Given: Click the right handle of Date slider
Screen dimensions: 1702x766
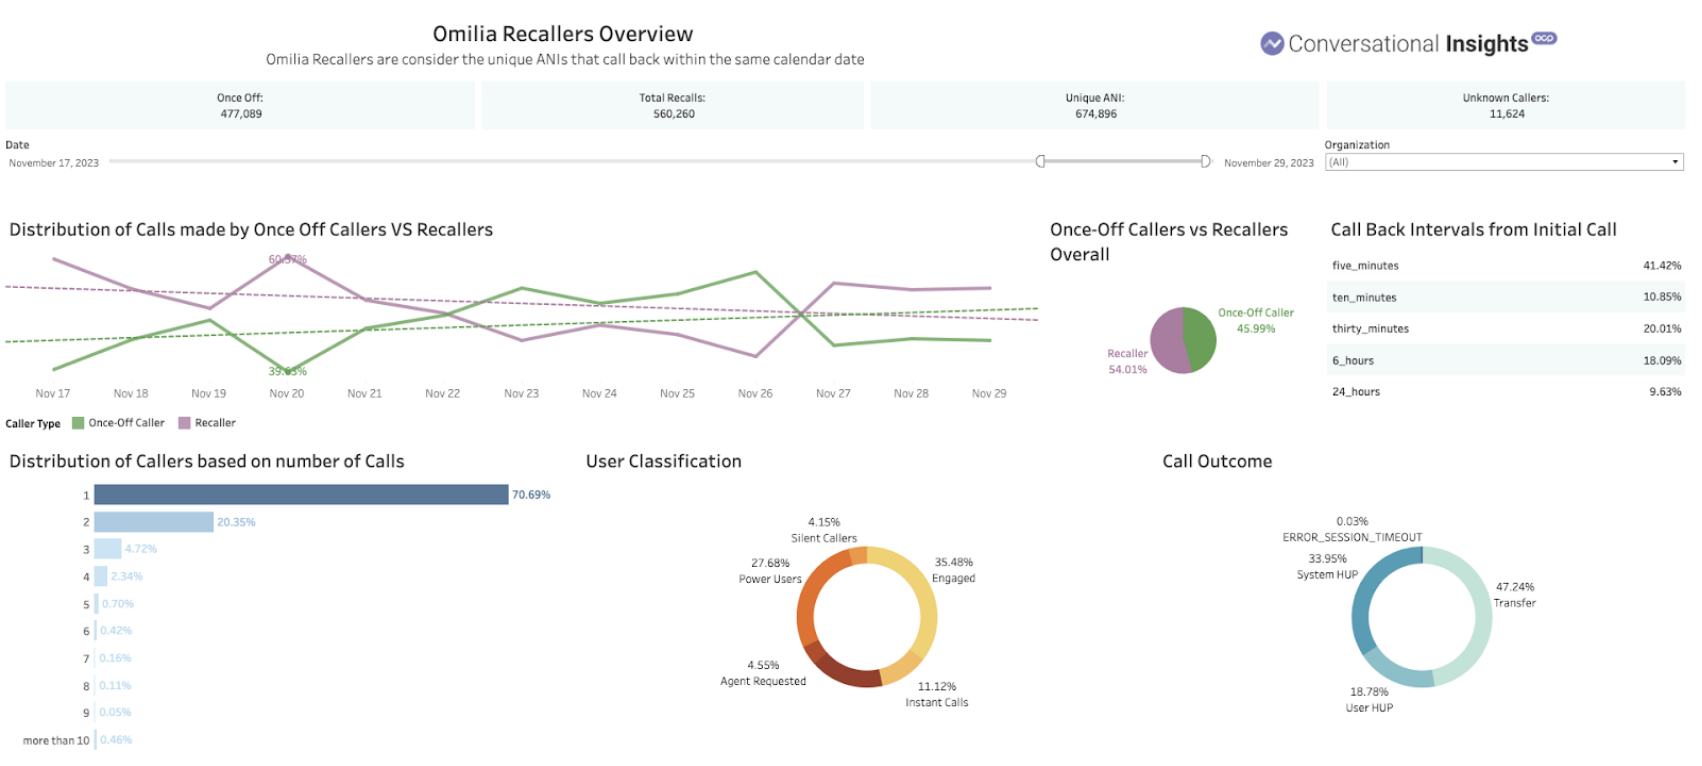Looking at the screenshot, I should [x=1205, y=161].
